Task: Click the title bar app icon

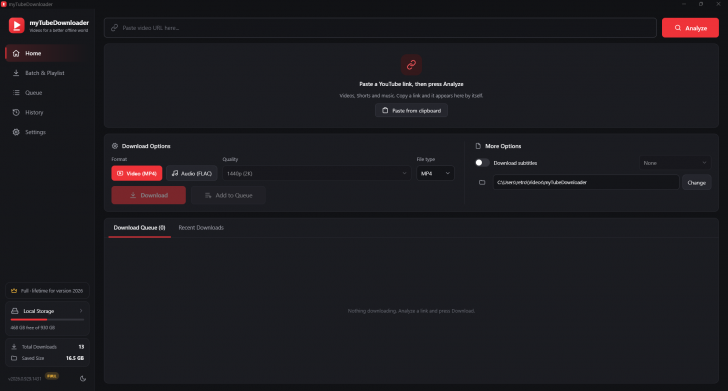Action: pos(4,4)
